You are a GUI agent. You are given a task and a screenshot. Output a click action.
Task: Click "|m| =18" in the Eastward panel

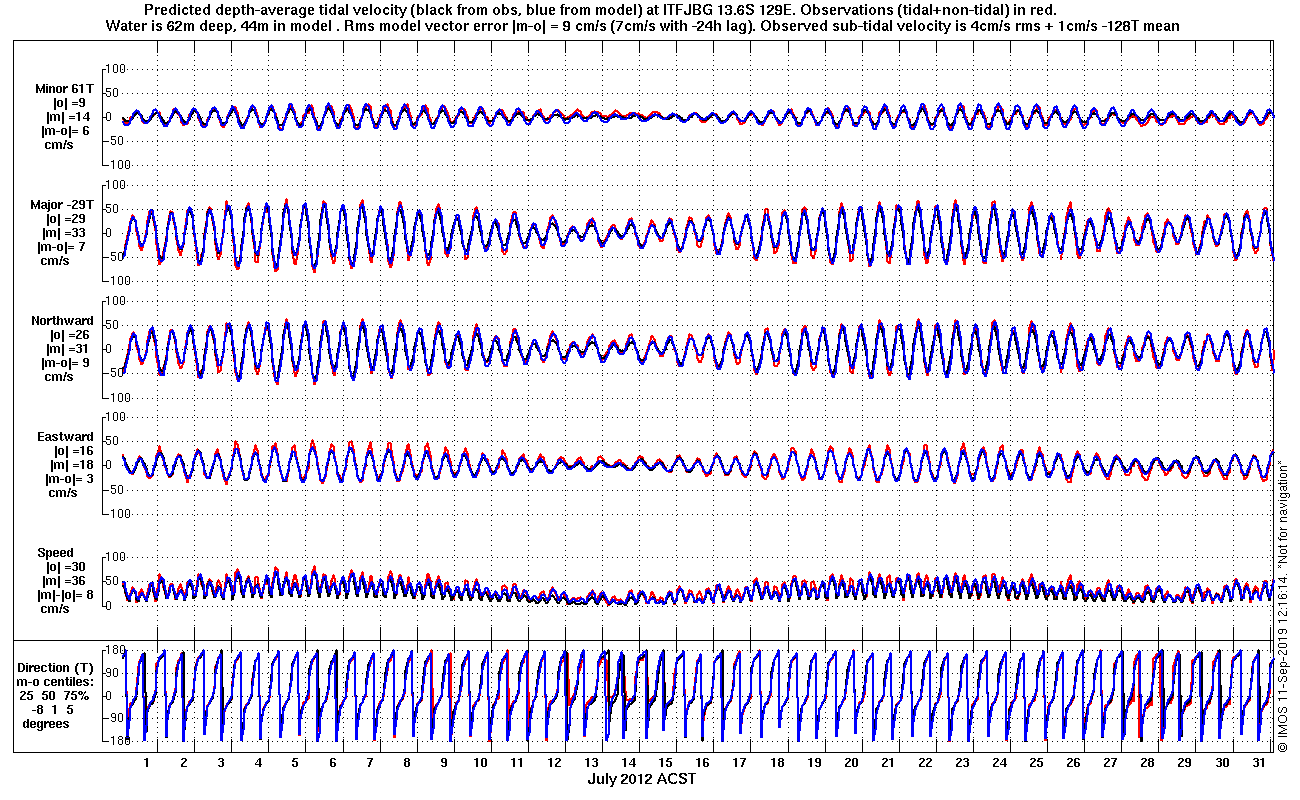pyautogui.click(x=71, y=465)
